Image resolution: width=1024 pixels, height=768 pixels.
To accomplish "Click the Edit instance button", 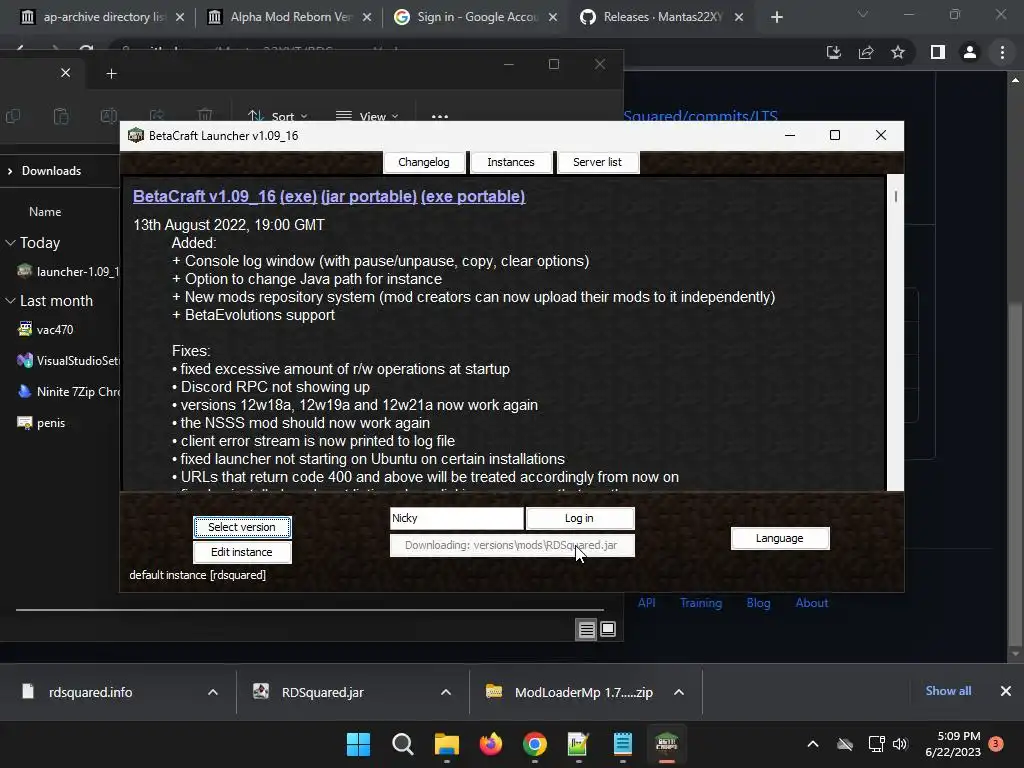I will [242, 552].
